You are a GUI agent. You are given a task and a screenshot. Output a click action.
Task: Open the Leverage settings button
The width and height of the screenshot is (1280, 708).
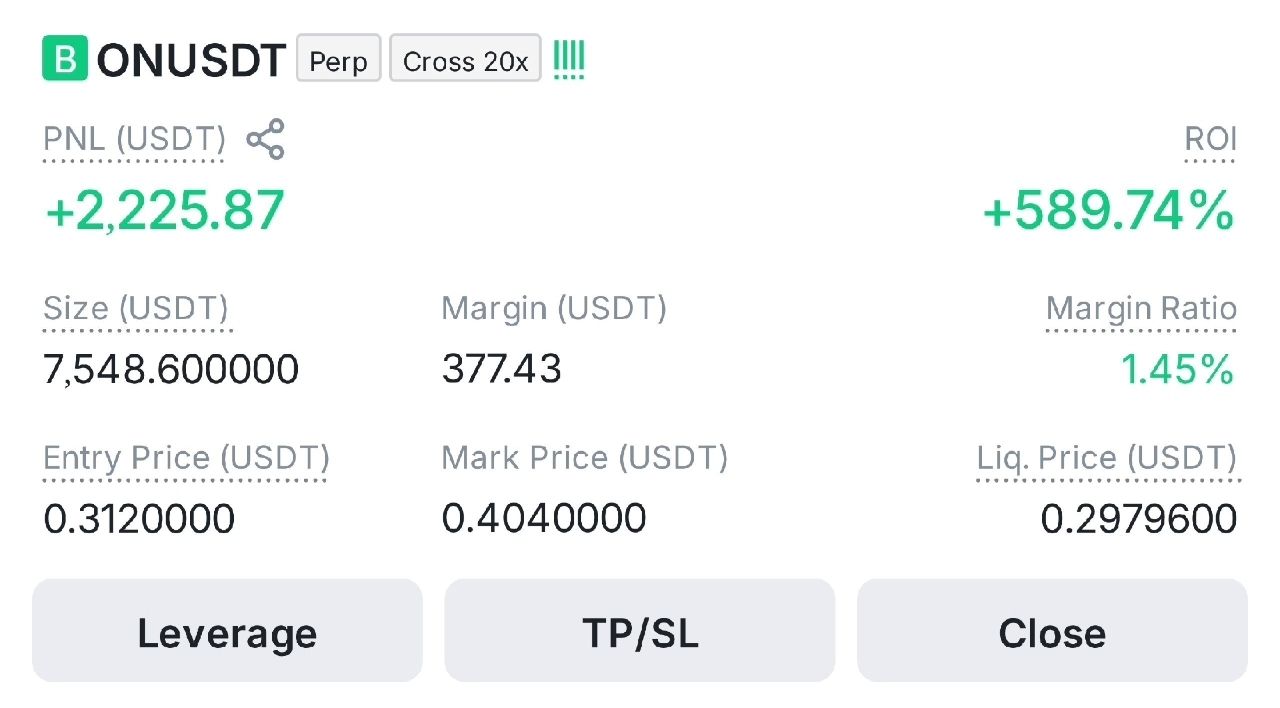(x=227, y=631)
